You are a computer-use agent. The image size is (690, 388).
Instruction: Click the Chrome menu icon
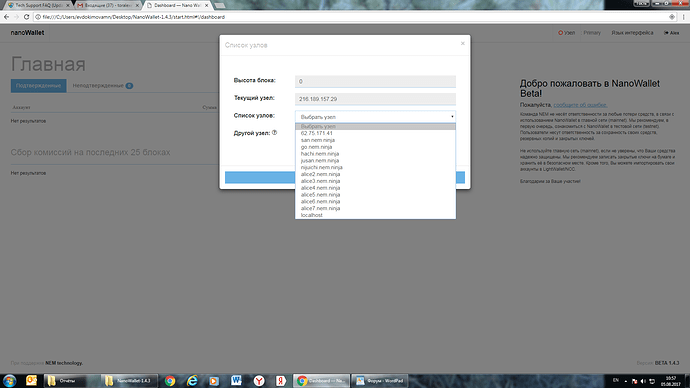(683, 17)
